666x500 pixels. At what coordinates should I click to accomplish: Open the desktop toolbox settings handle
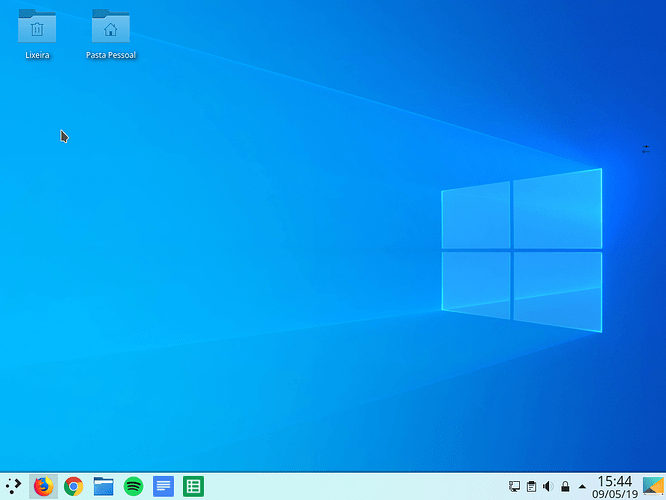click(646, 149)
